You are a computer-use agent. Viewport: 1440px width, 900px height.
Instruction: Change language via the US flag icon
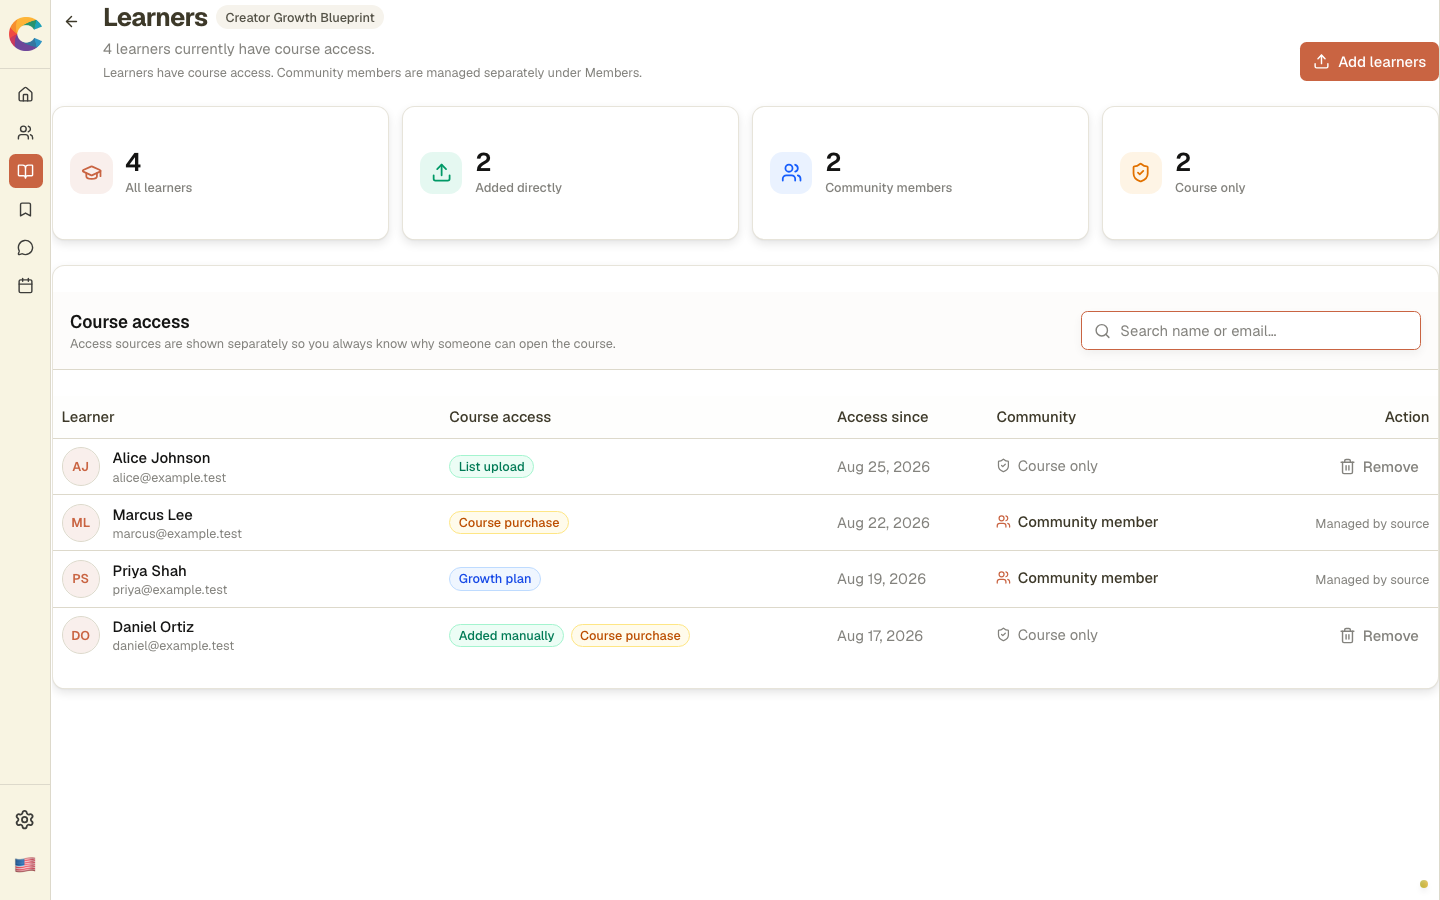click(x=25, y=864)
